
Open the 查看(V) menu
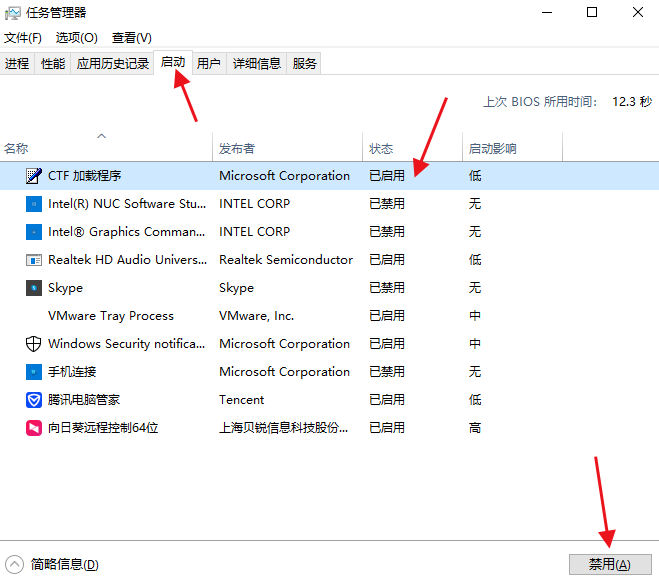132,38
